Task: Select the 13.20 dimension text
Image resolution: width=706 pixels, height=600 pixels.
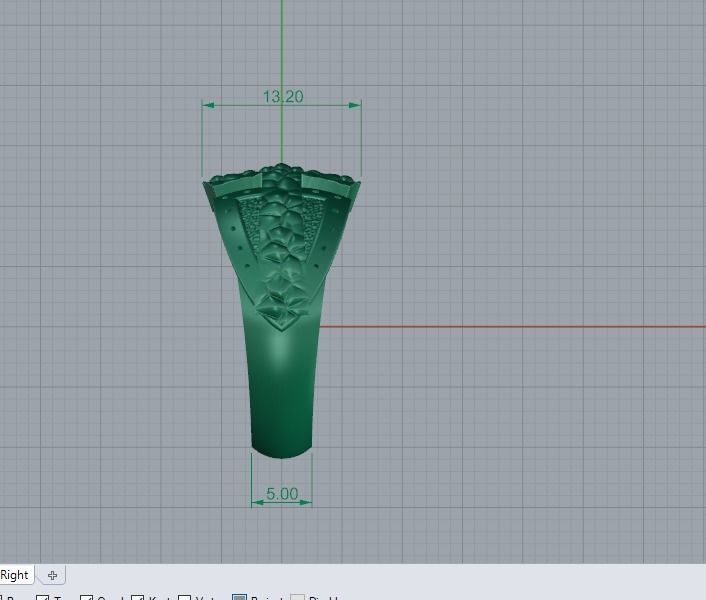Action: tap(283, 96)
